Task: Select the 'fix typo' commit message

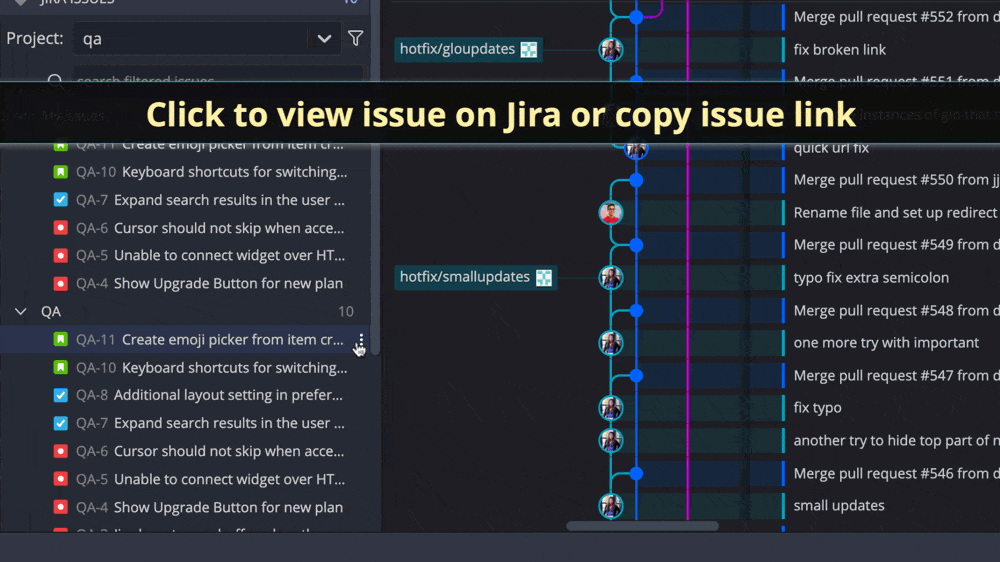Action: click(x=817, y=408)
